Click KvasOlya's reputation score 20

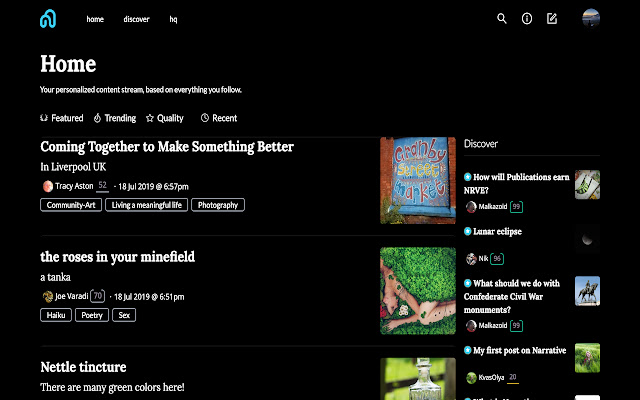513,378
